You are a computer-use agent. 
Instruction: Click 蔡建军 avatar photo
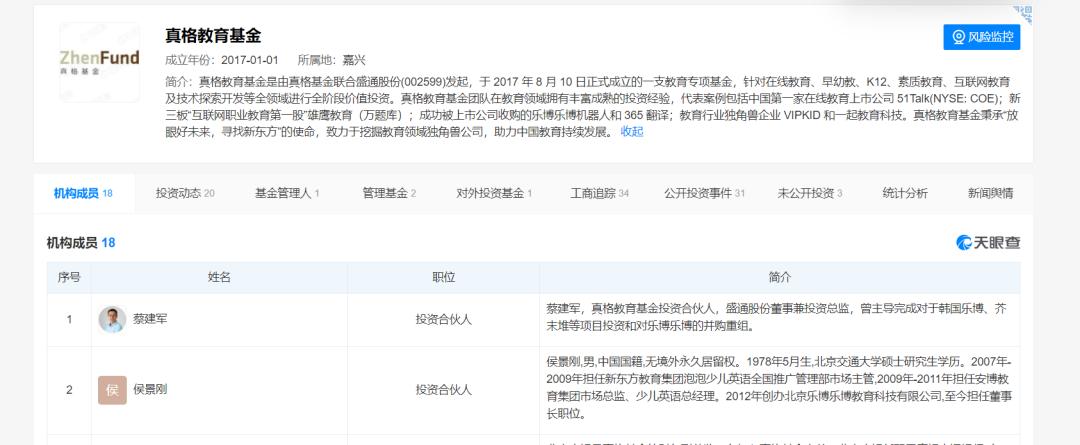click(x=112, y=320)
